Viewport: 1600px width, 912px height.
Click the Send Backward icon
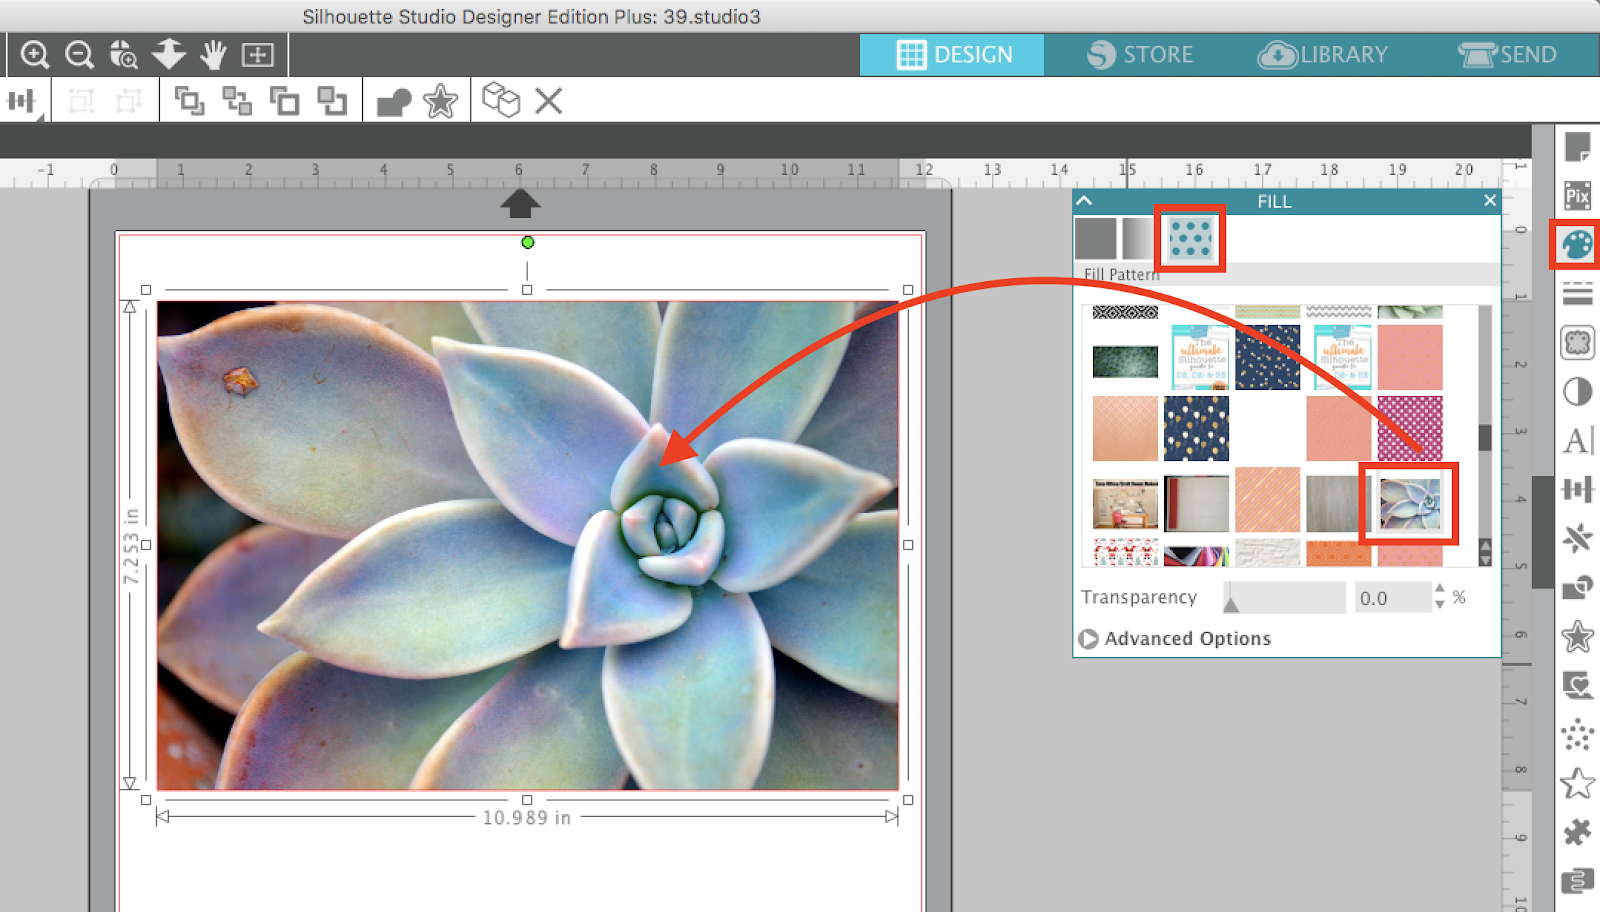(x=332, y=101)
